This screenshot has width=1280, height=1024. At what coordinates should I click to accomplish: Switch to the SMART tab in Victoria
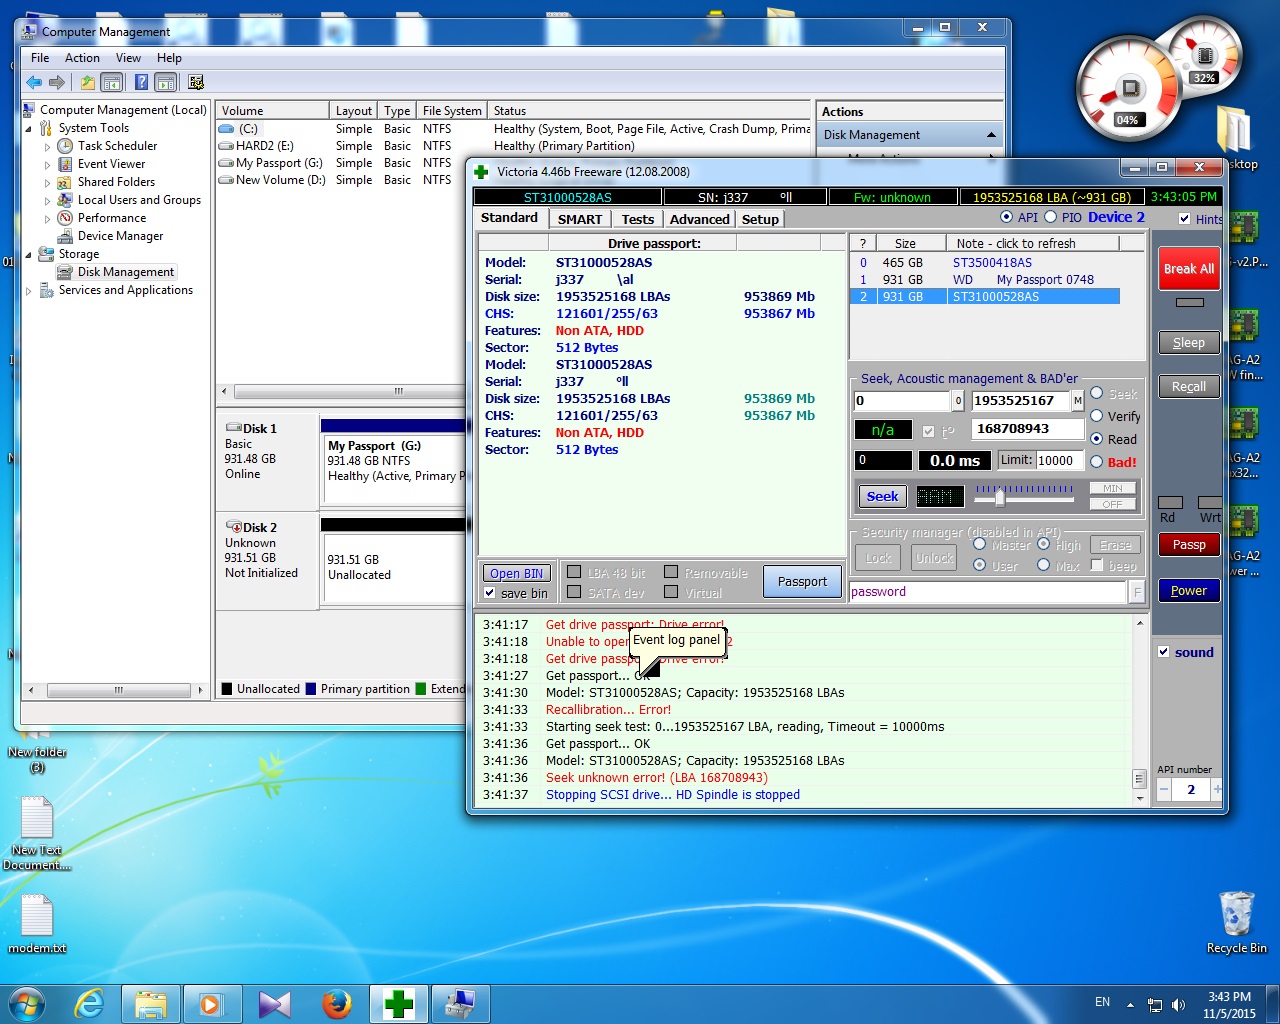coord(580,220)
